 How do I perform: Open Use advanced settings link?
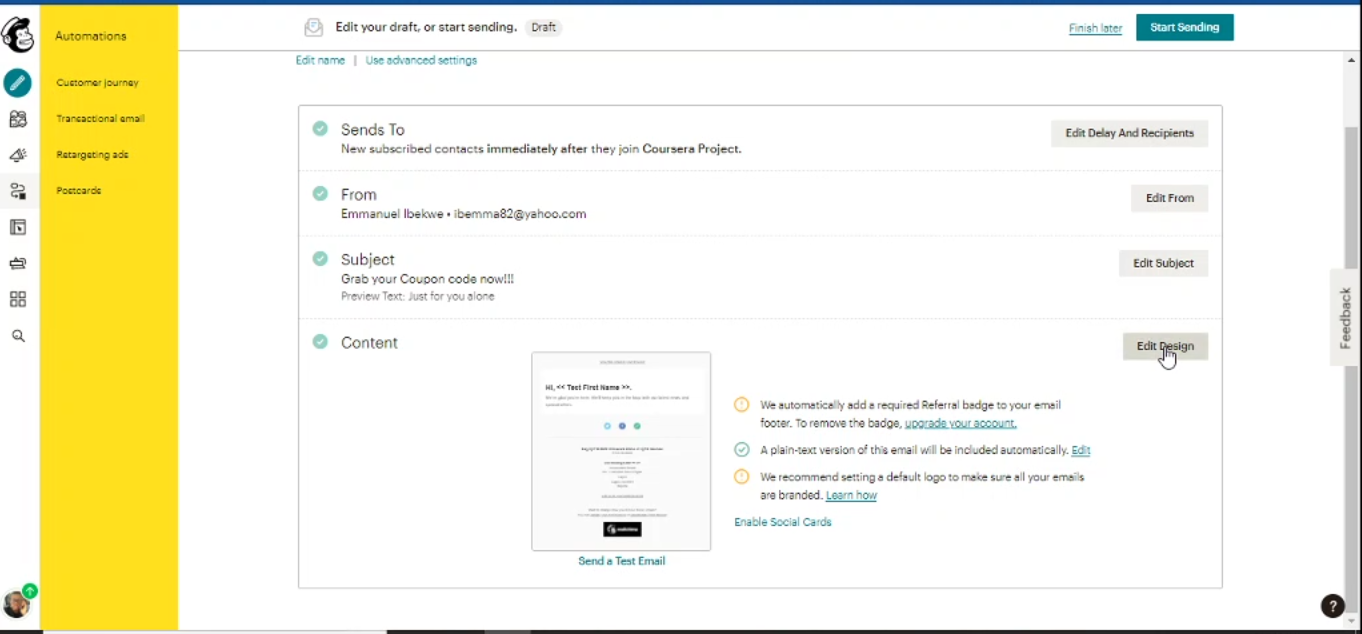click(x=421, y=60)
